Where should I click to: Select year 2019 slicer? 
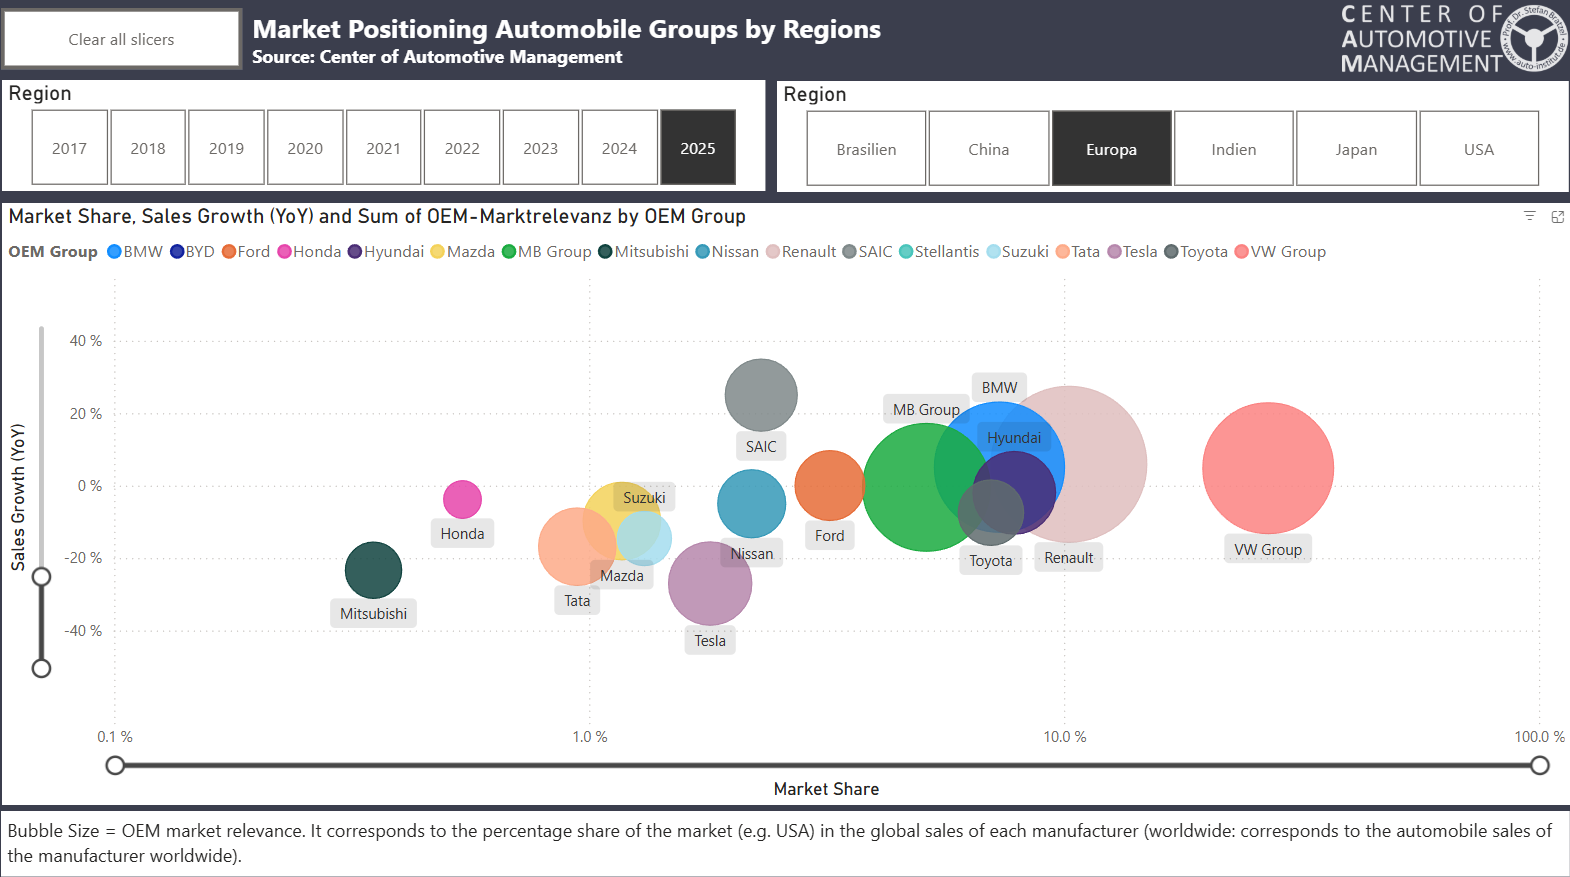tap(227, 148)
